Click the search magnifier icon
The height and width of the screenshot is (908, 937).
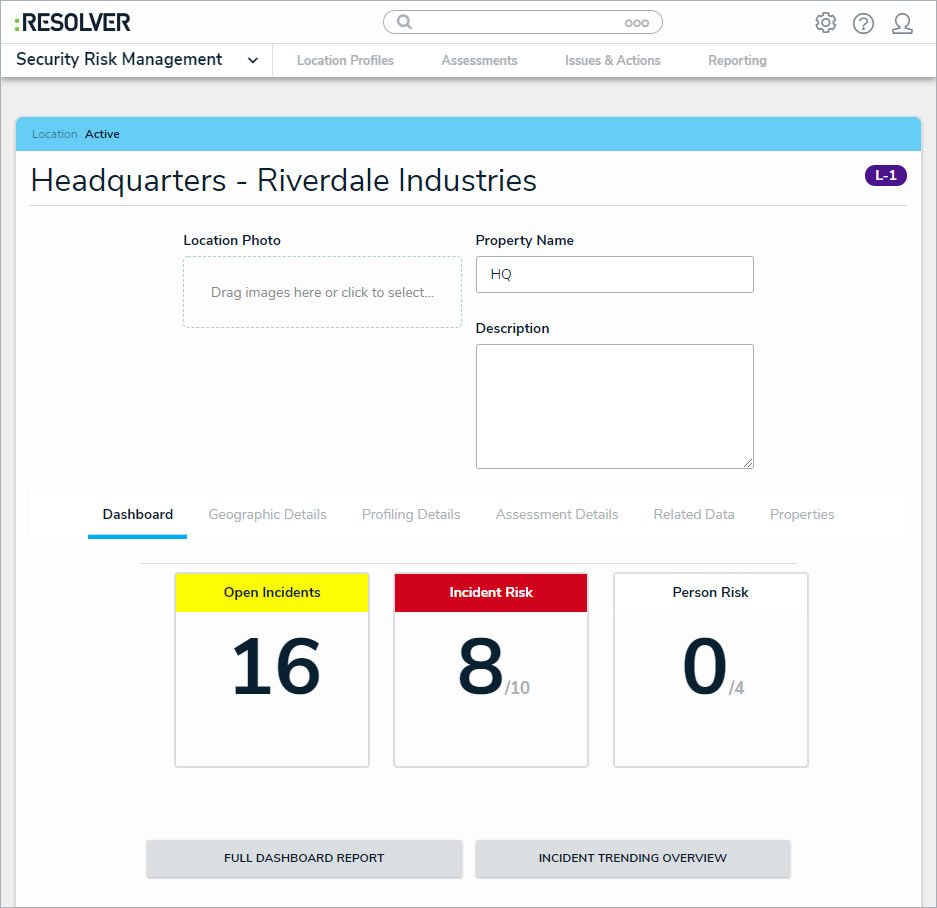click(x=404, y=22)
